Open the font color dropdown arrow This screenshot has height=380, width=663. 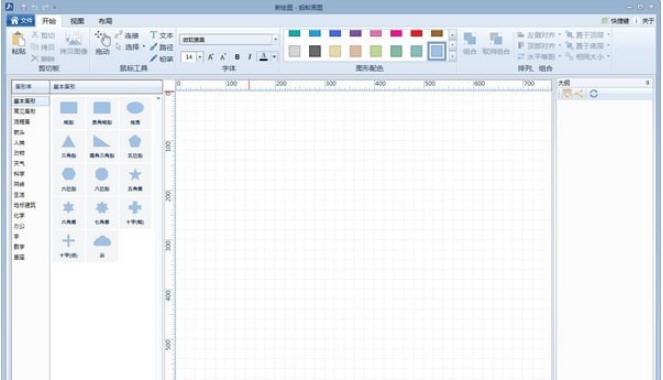[x=274, y=57]
